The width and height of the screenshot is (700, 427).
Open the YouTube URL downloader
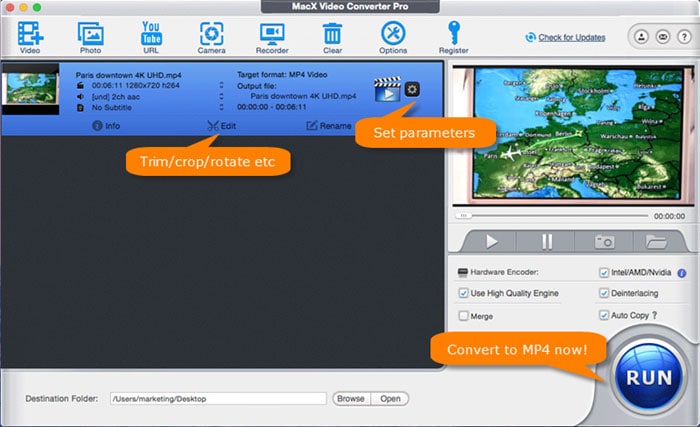[x=151, y=38]
